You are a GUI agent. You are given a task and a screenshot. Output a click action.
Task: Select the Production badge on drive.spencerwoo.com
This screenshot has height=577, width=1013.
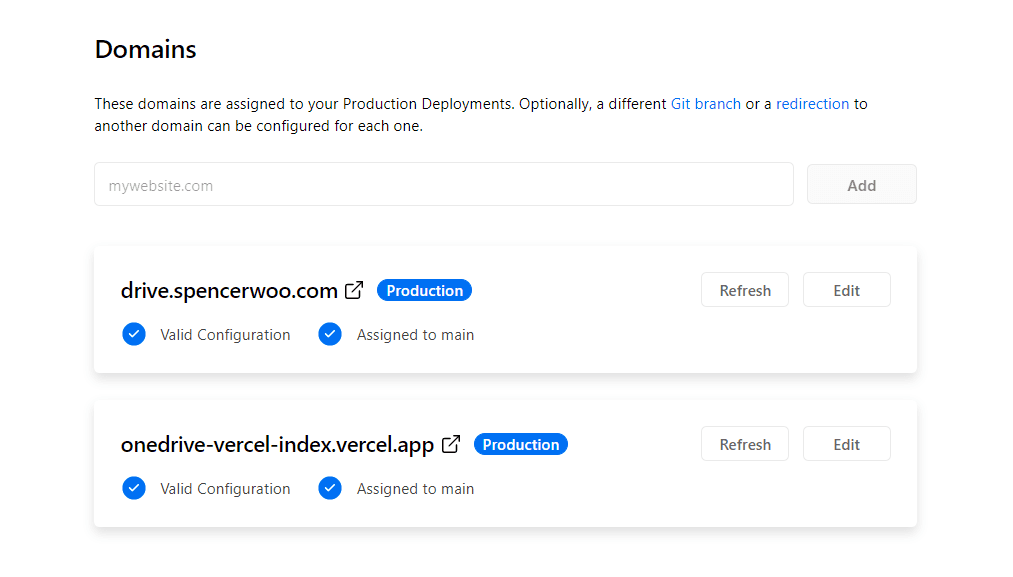[424, 290]
